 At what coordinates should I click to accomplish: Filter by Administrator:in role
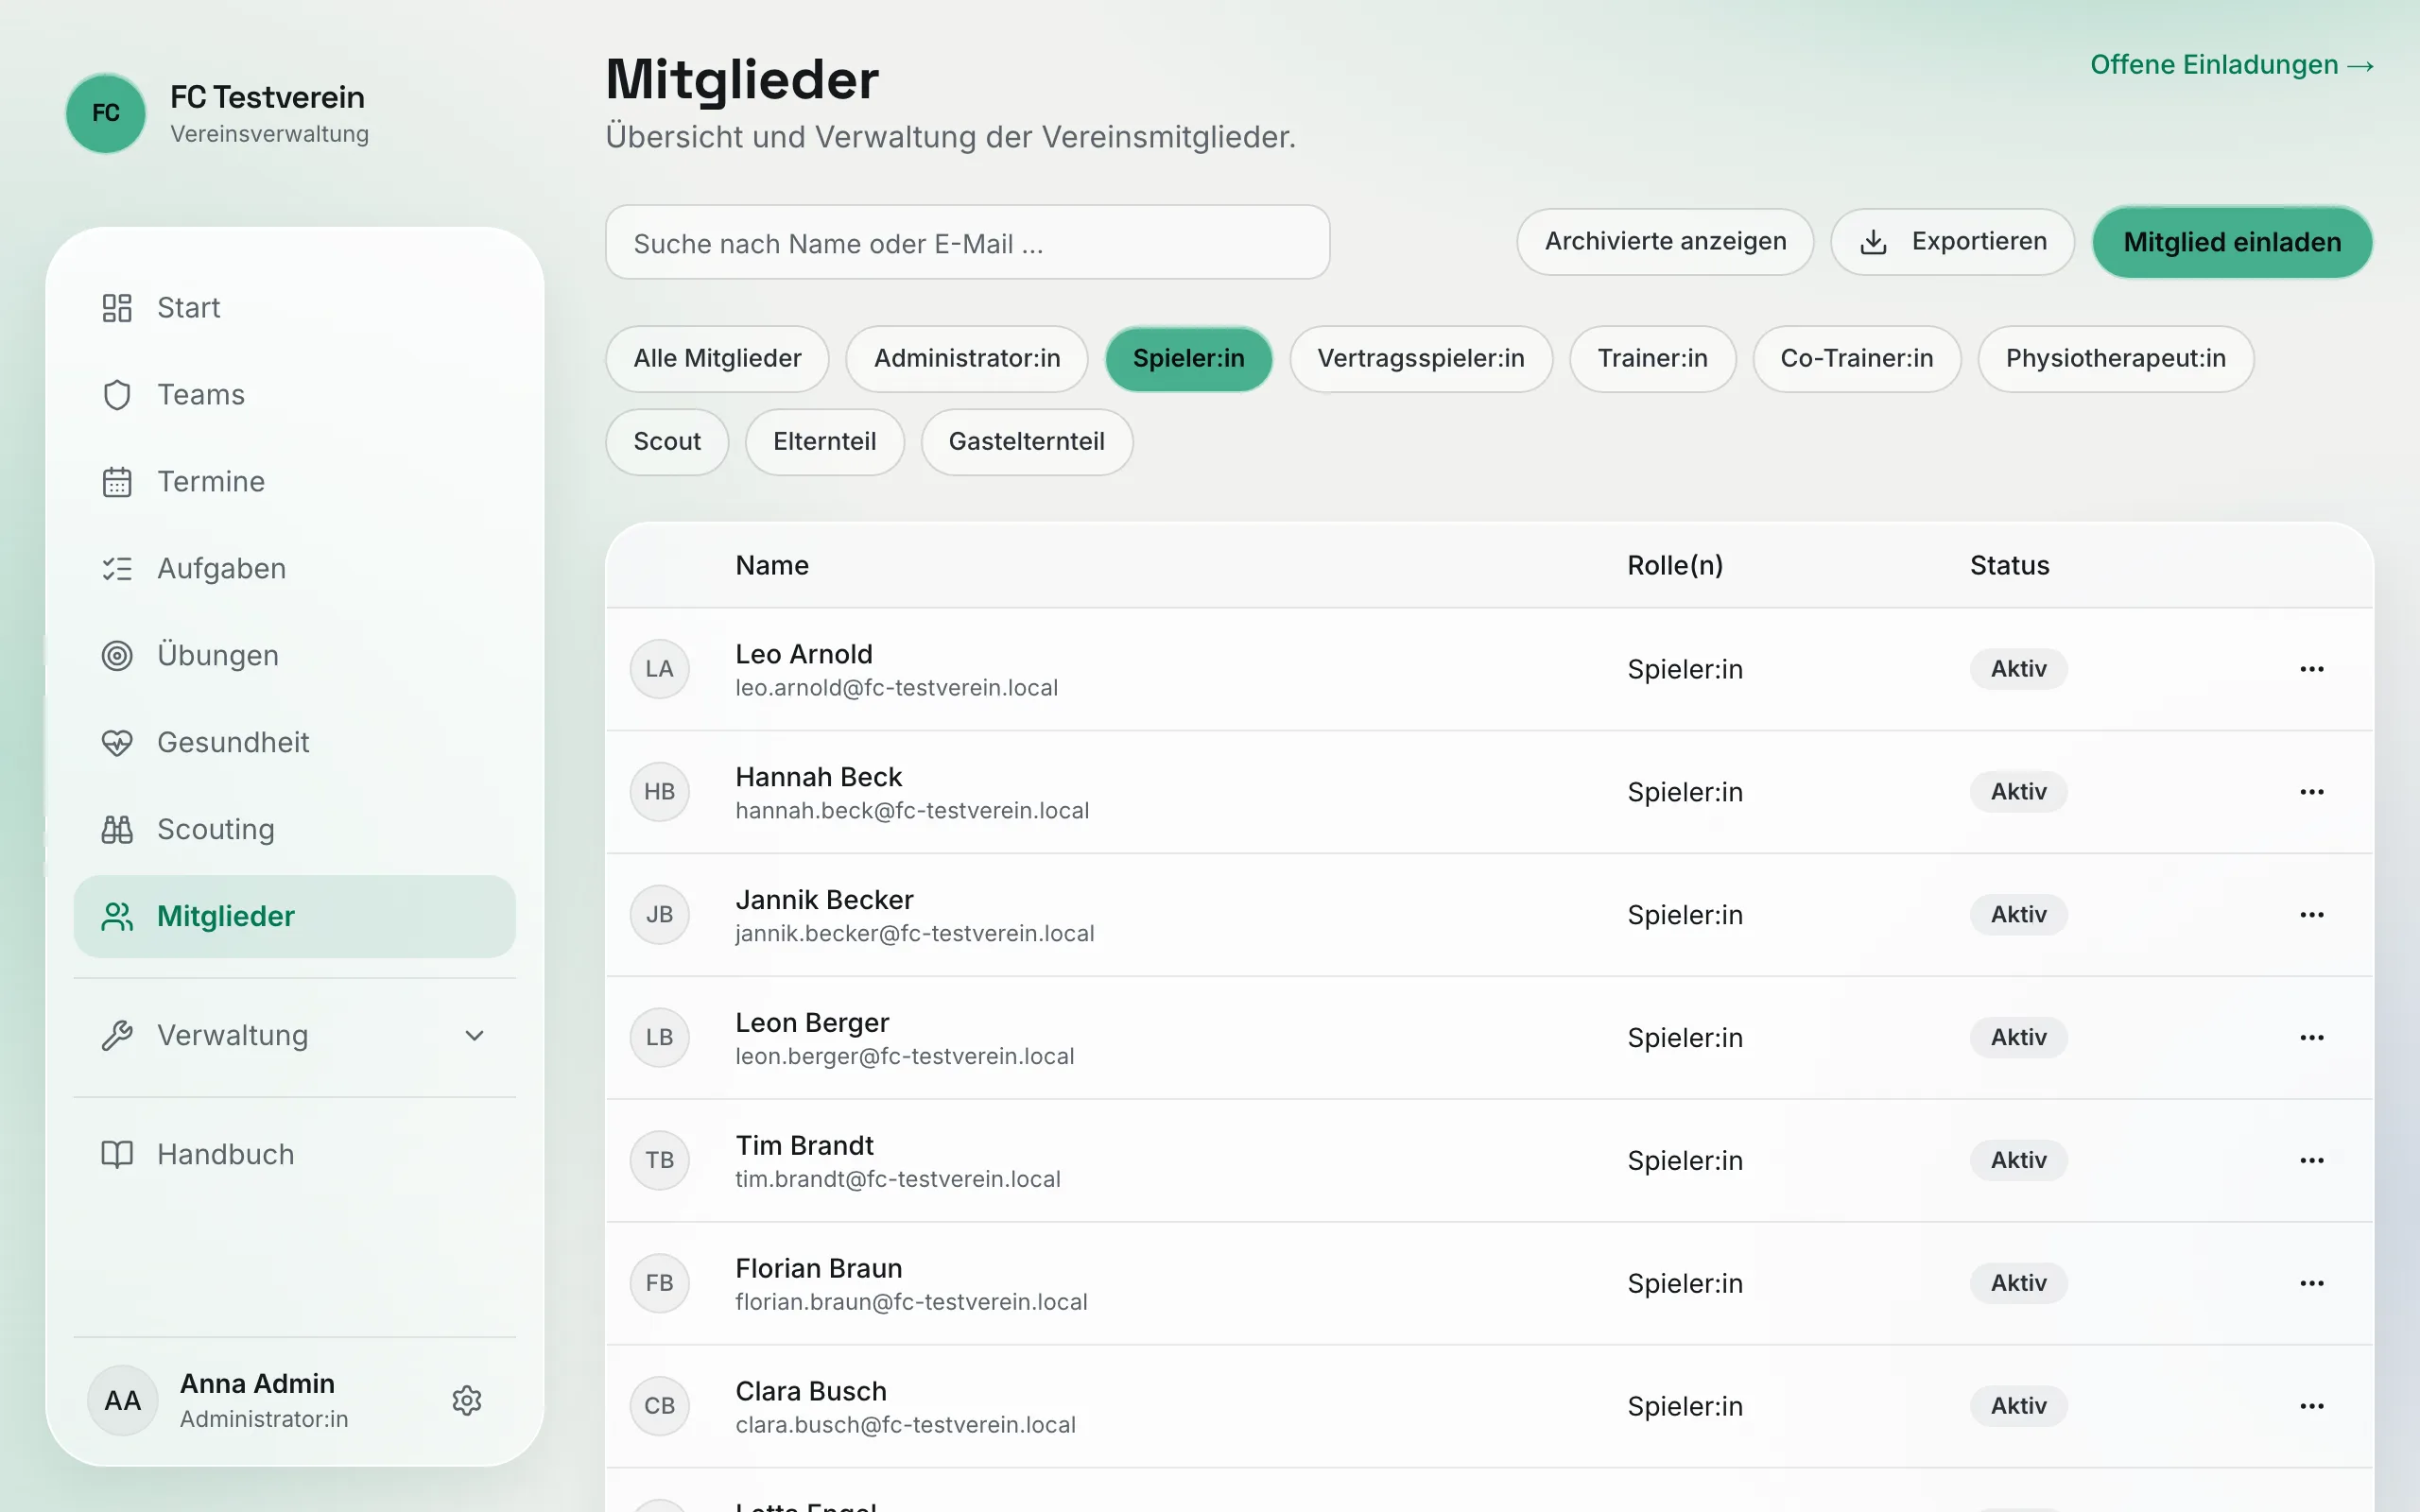pyautogui.click(x=967, y=359)
